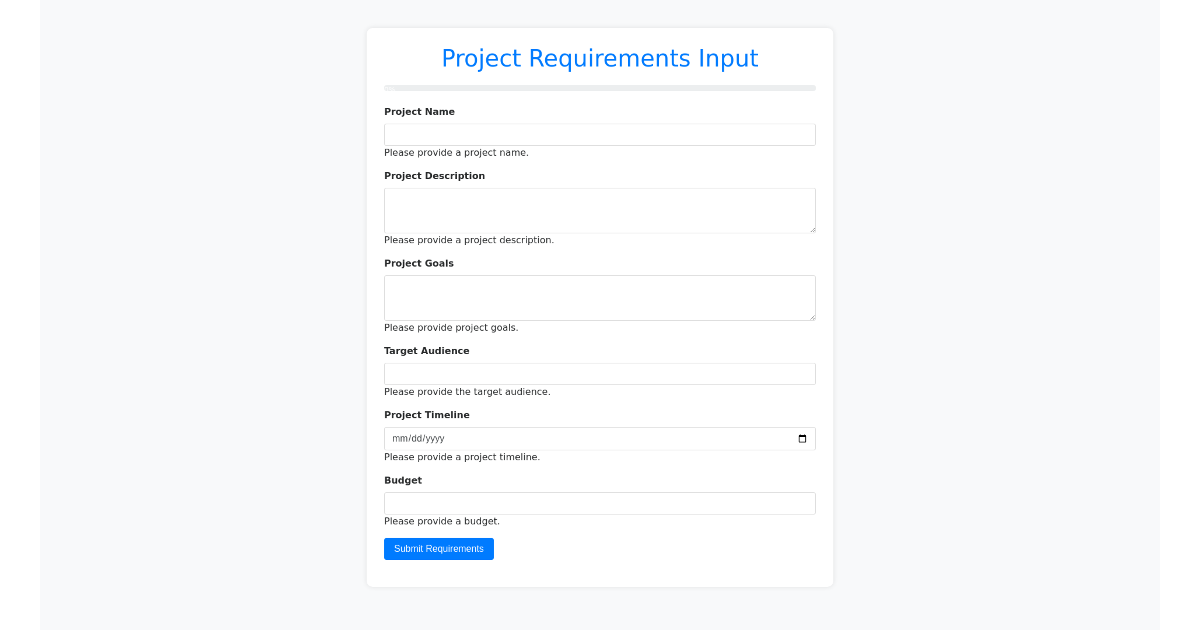Click the calendar icon in the timeline field
This screenshot has width=1200, height=630.
pos(801,438)
